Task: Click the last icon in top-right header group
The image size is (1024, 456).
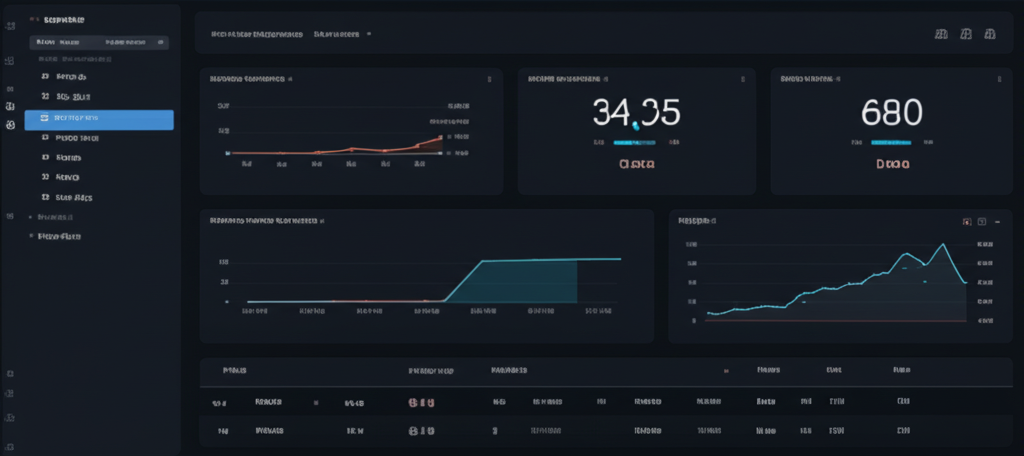Action: pyautogui.click(x=990, y=33)
